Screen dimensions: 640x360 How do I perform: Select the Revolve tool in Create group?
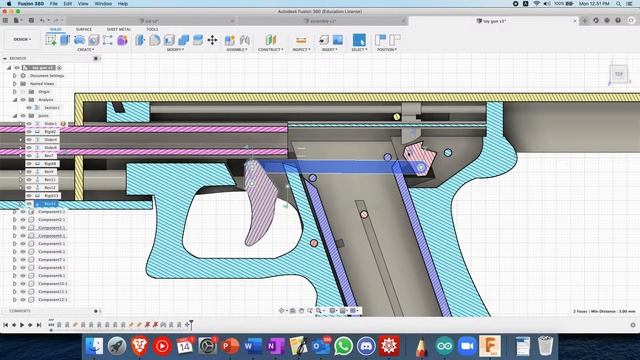[79, 40]
